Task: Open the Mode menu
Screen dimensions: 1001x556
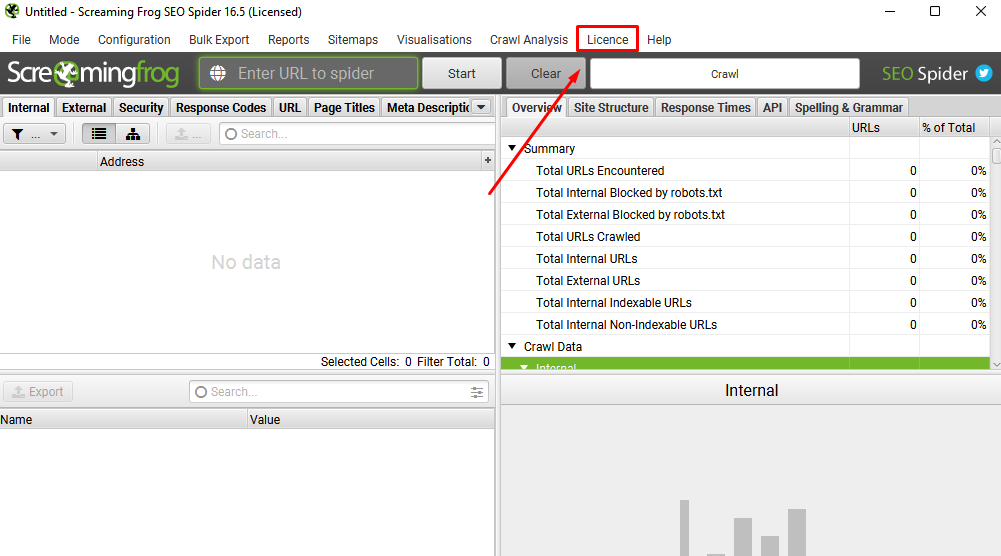Action: tap(64, 40)
